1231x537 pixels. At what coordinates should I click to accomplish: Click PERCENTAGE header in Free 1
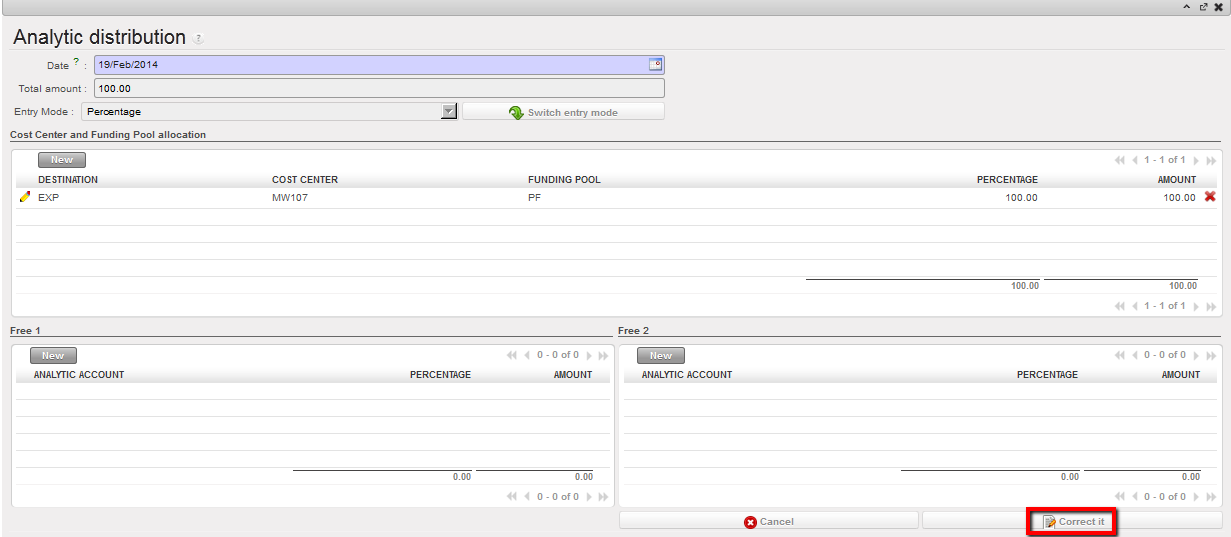point(440,375)
